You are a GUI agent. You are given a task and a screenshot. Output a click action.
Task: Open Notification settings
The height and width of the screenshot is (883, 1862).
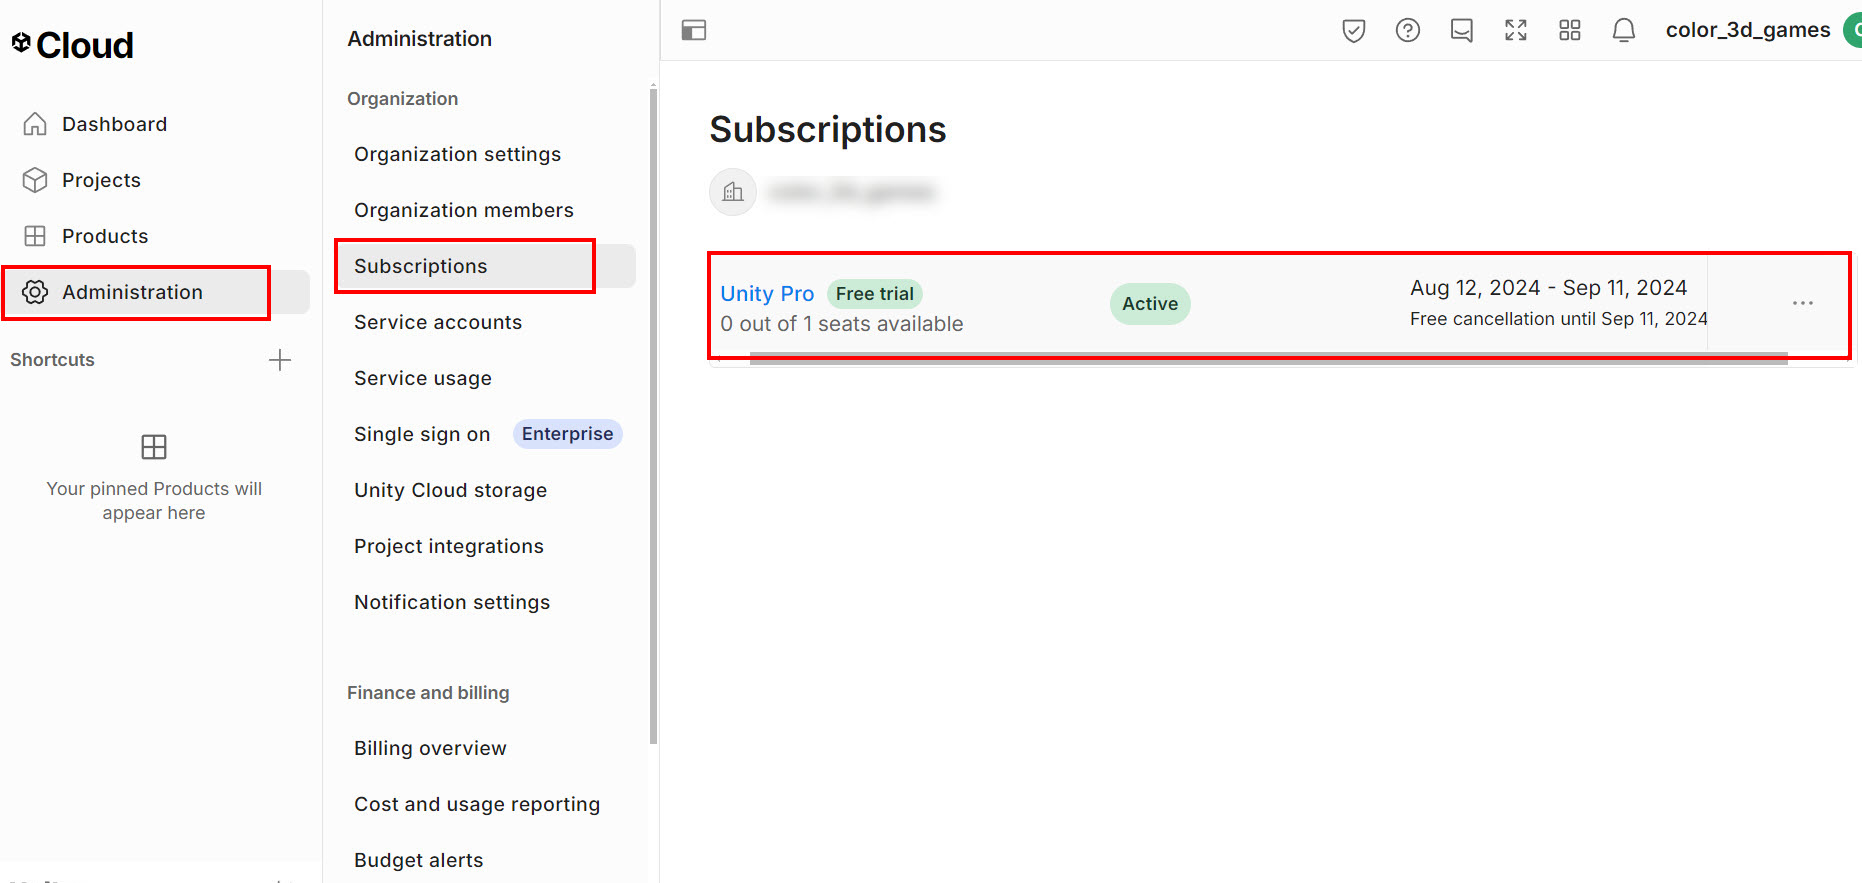(452, 602)
